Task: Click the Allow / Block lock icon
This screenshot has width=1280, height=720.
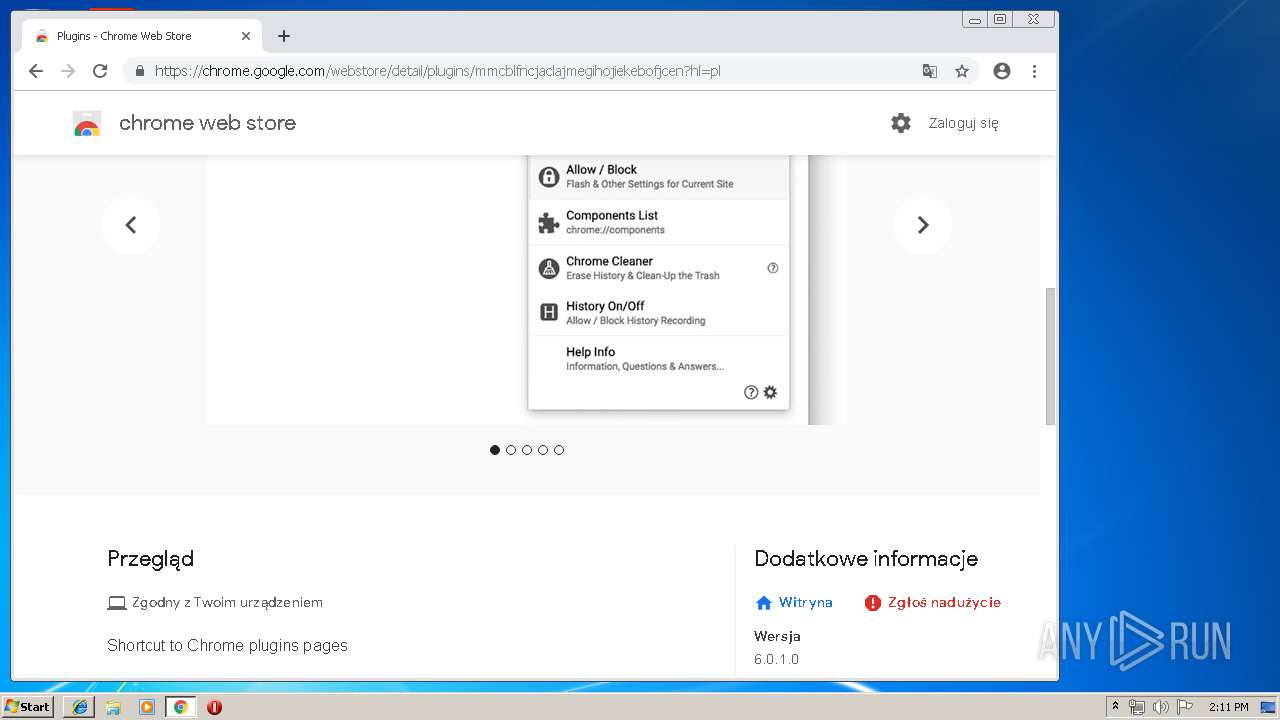Action: click(549, 177)
